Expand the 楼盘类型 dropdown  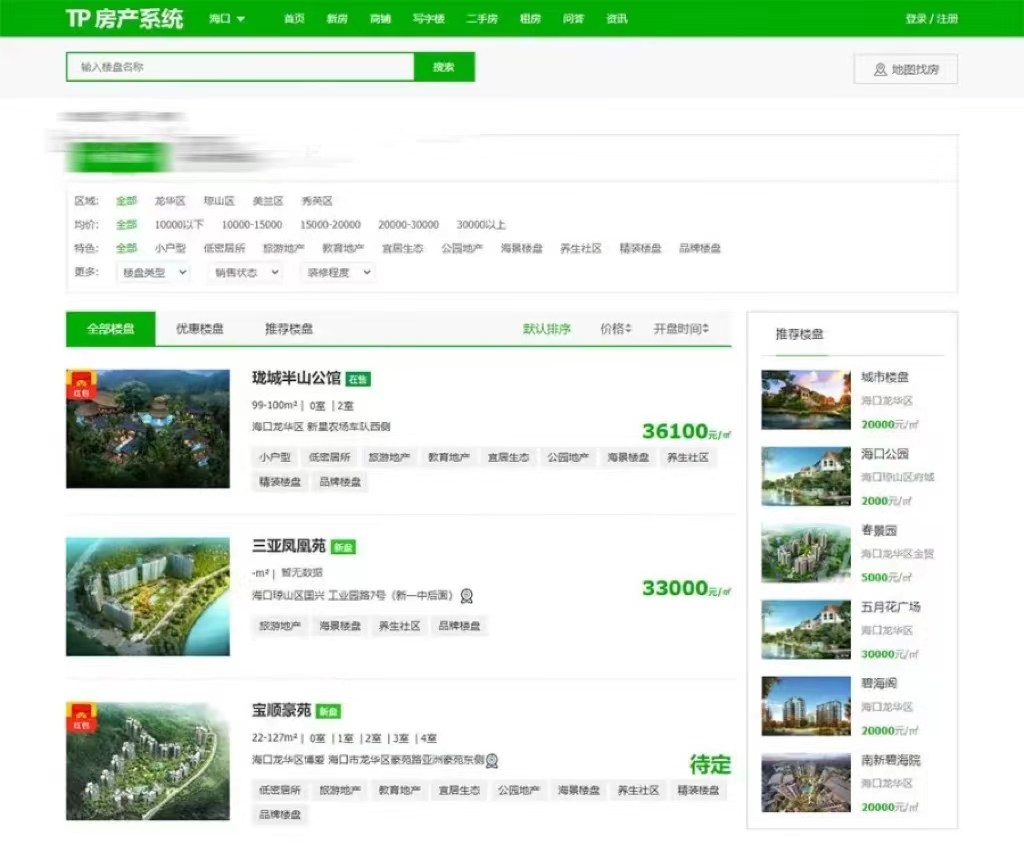pyautogui.click(x=153, y=272)
